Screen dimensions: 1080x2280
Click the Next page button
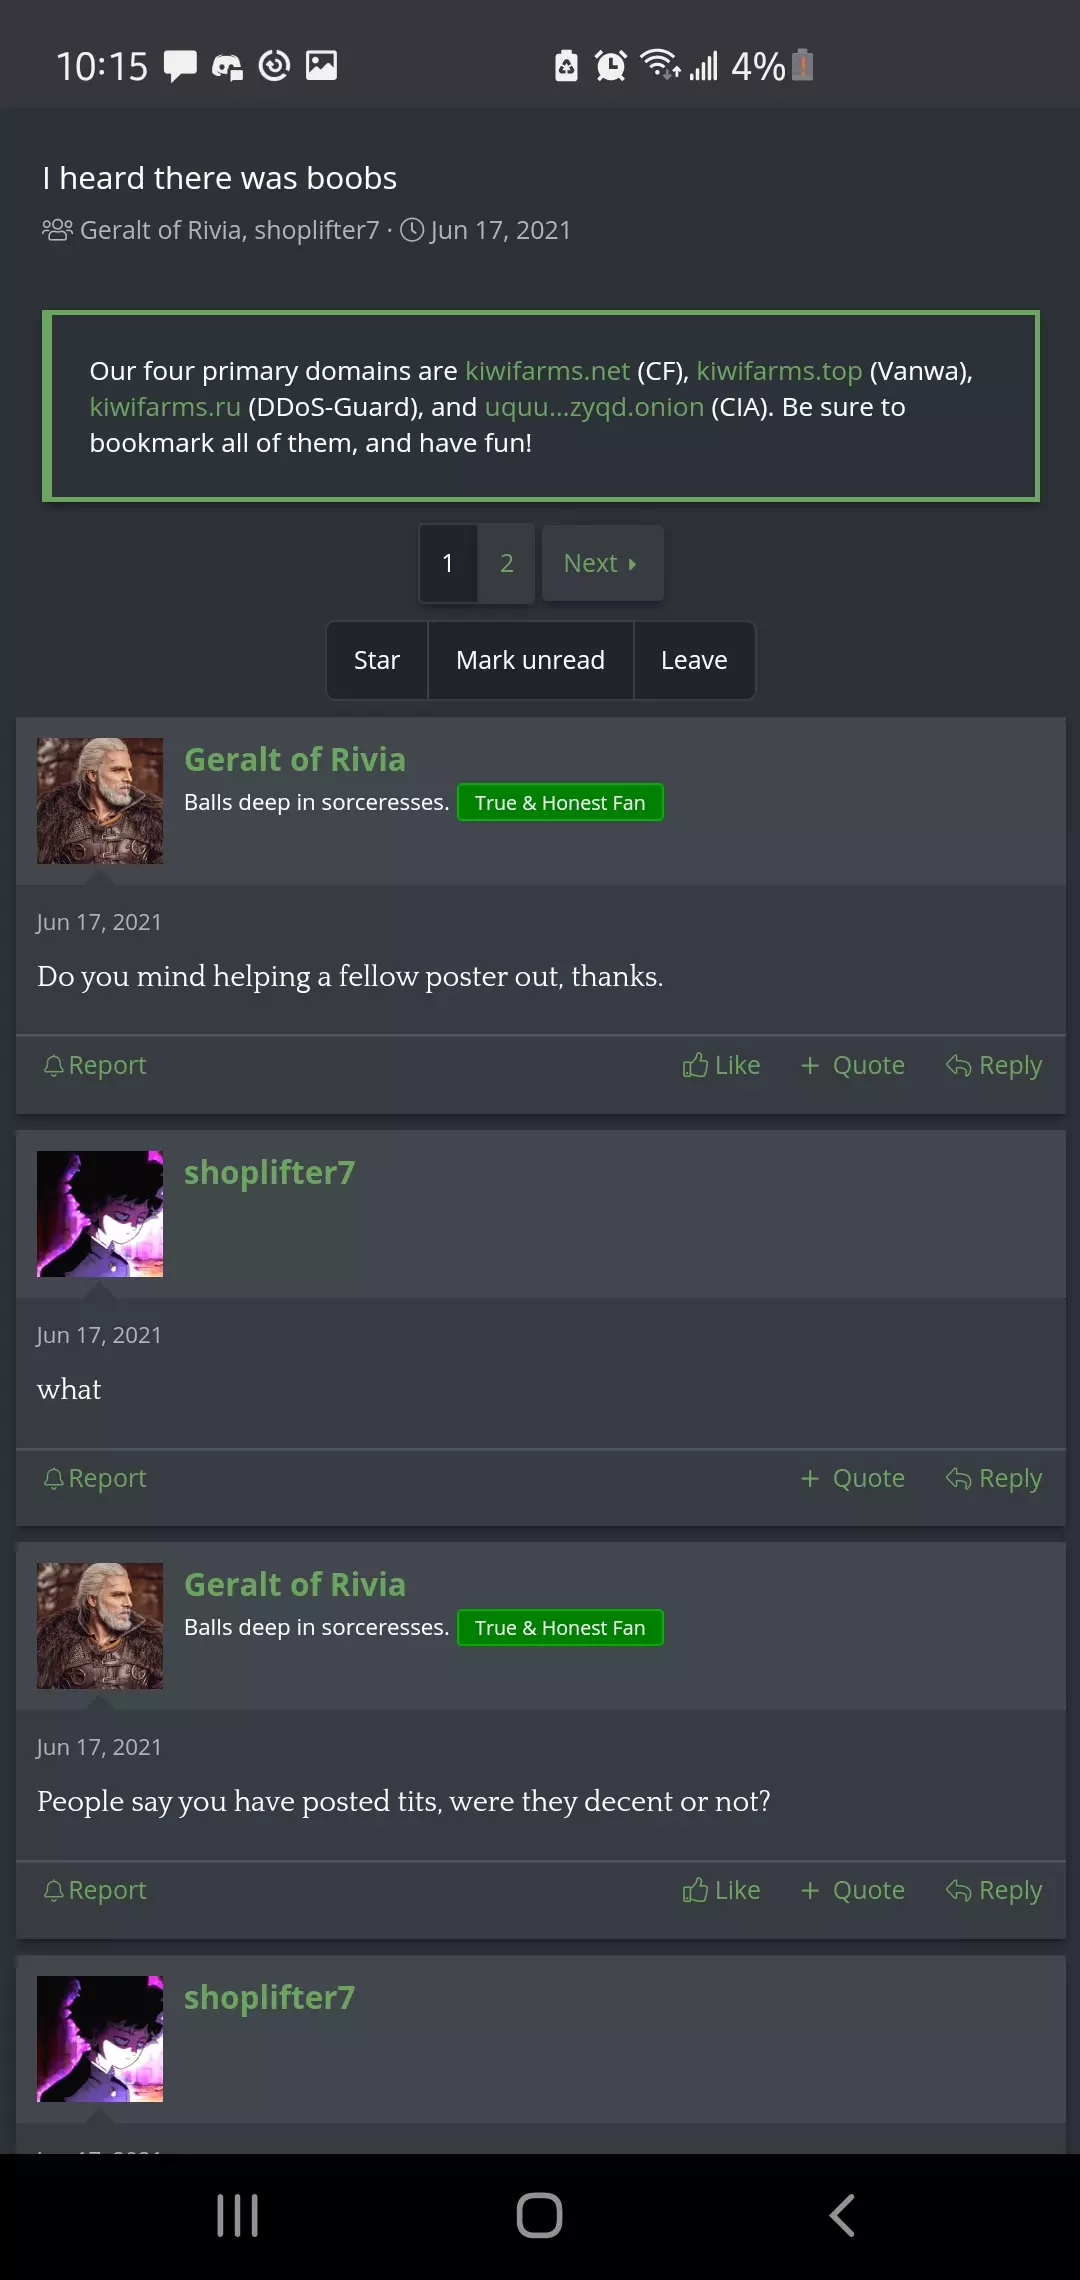tap(602, 563)
